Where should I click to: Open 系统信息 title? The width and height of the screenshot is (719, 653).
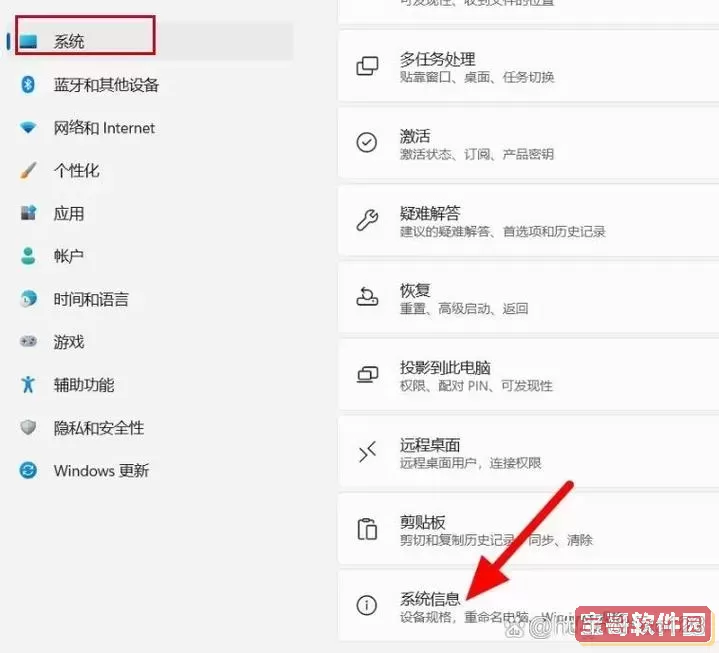pos(430,599)
